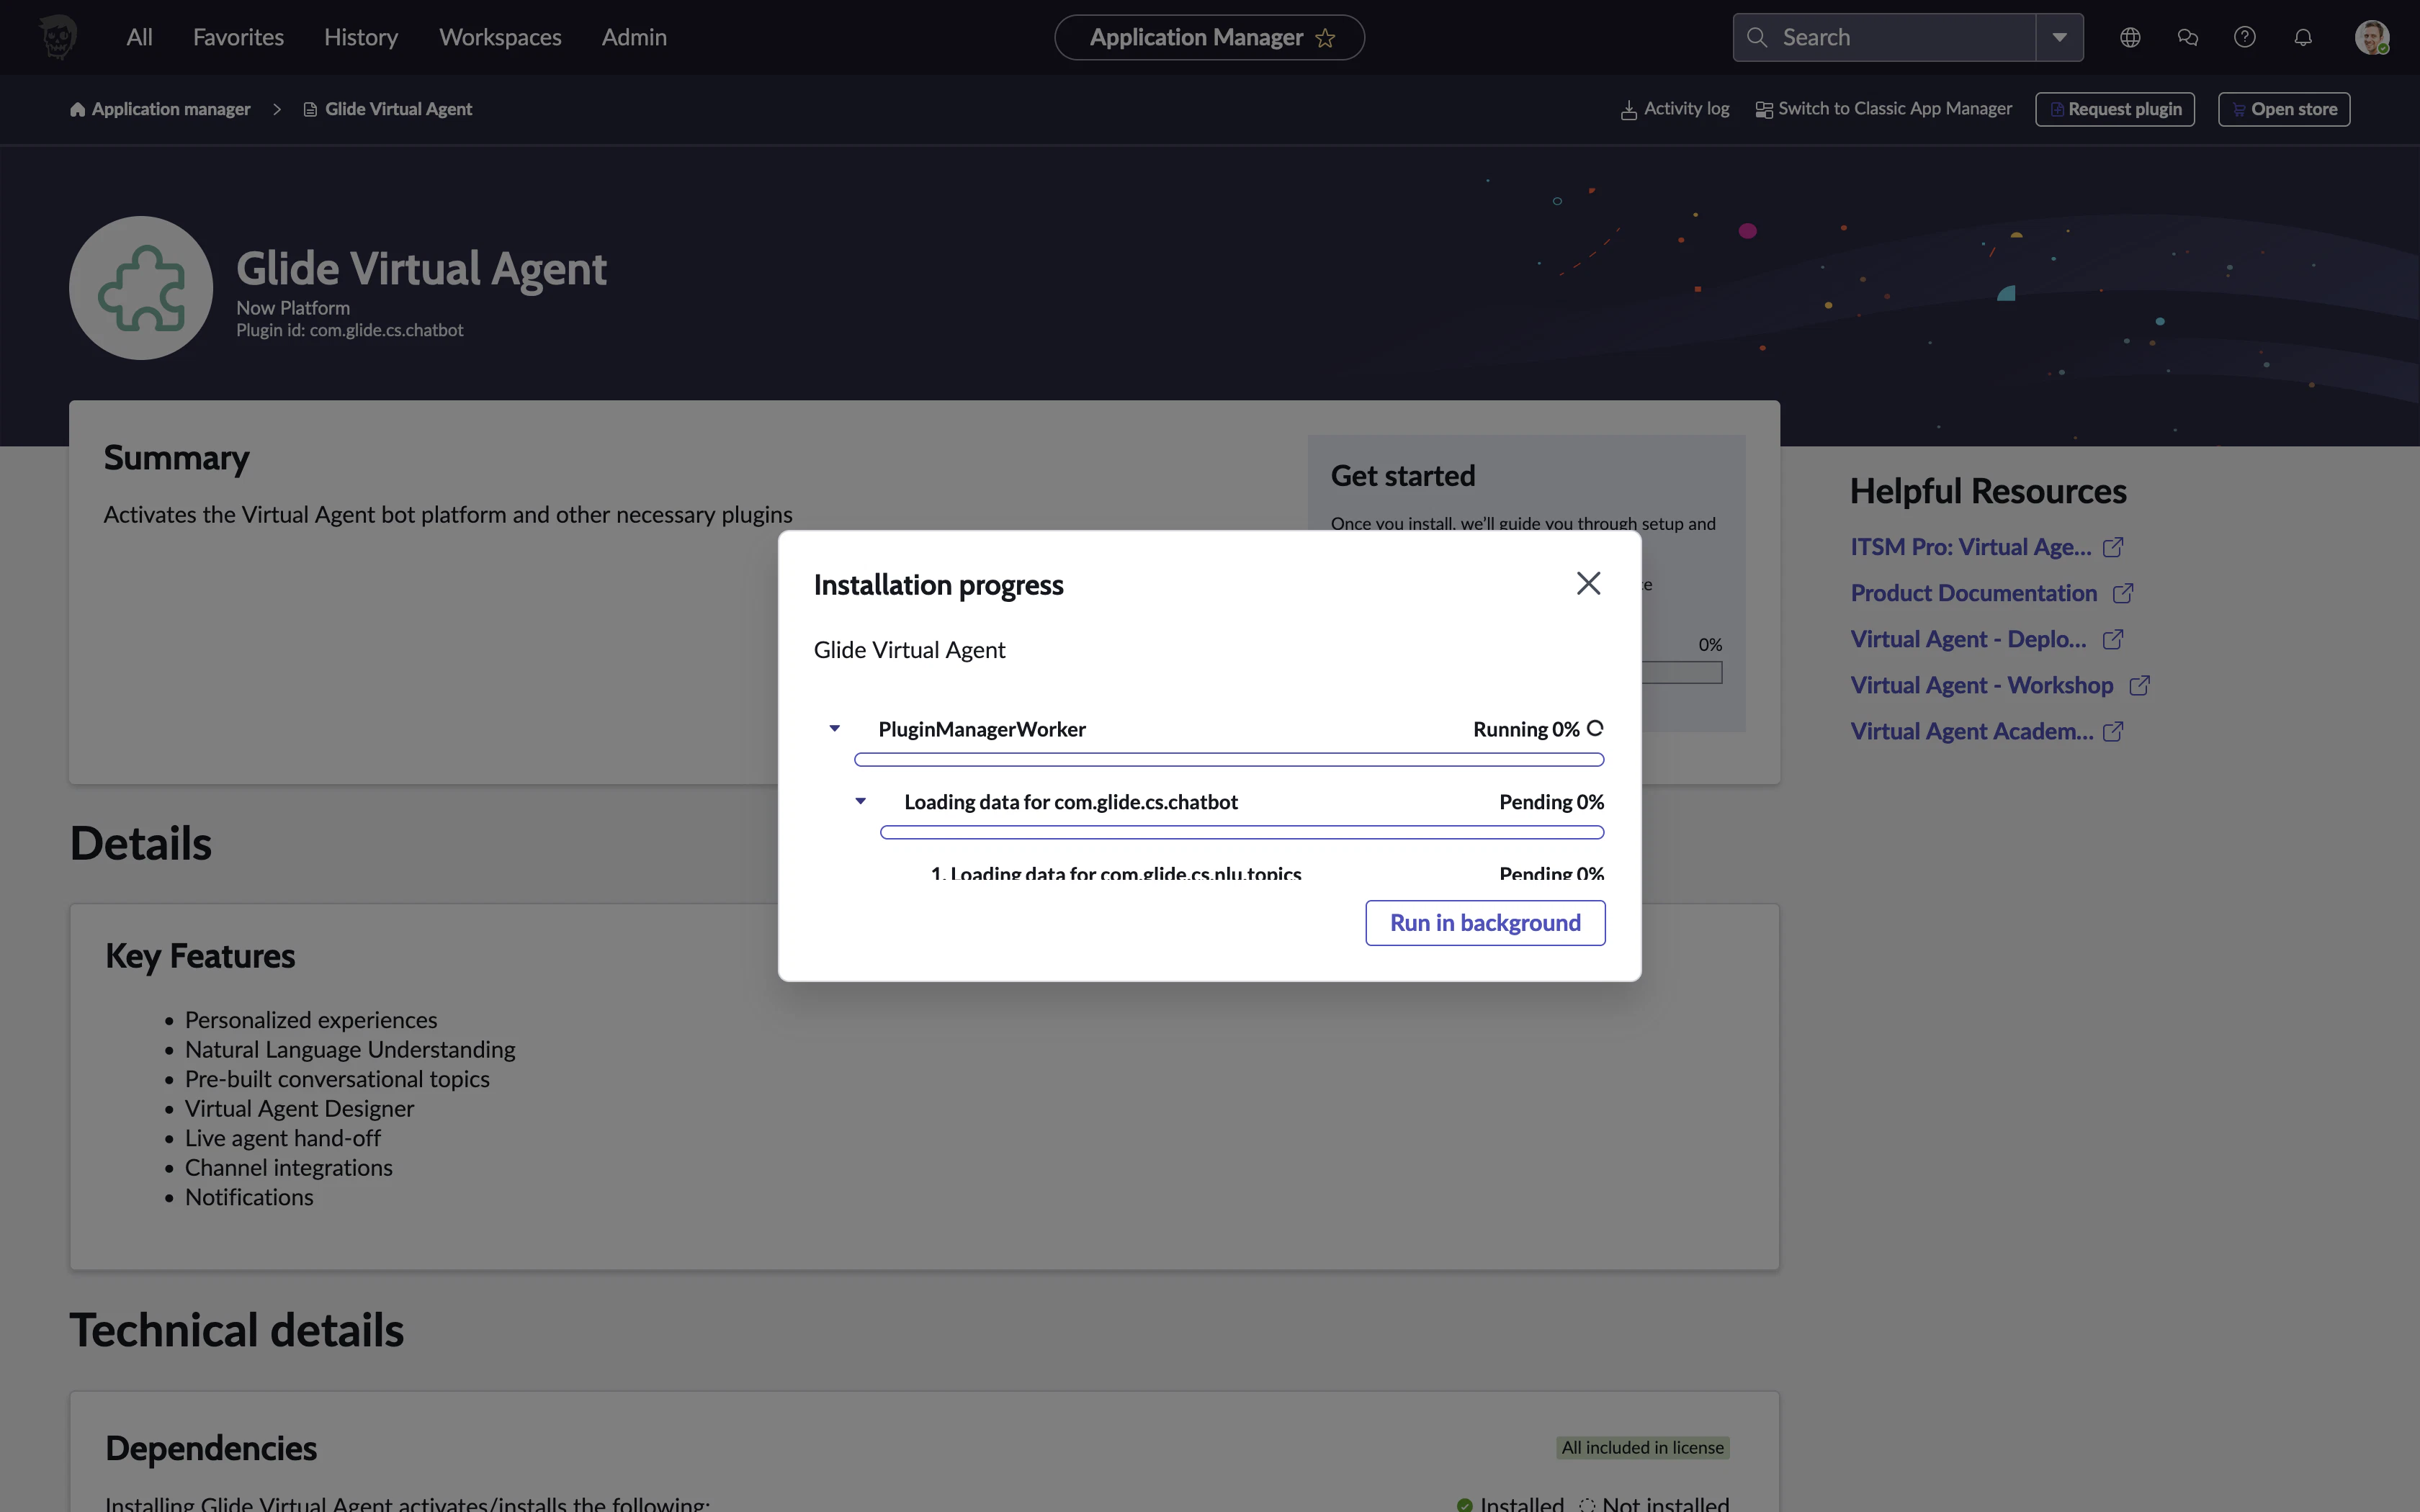Open the chat sidebar discussions icon
The height and width of the screenshot is (1512, 2420).
tap(2188, 38)
